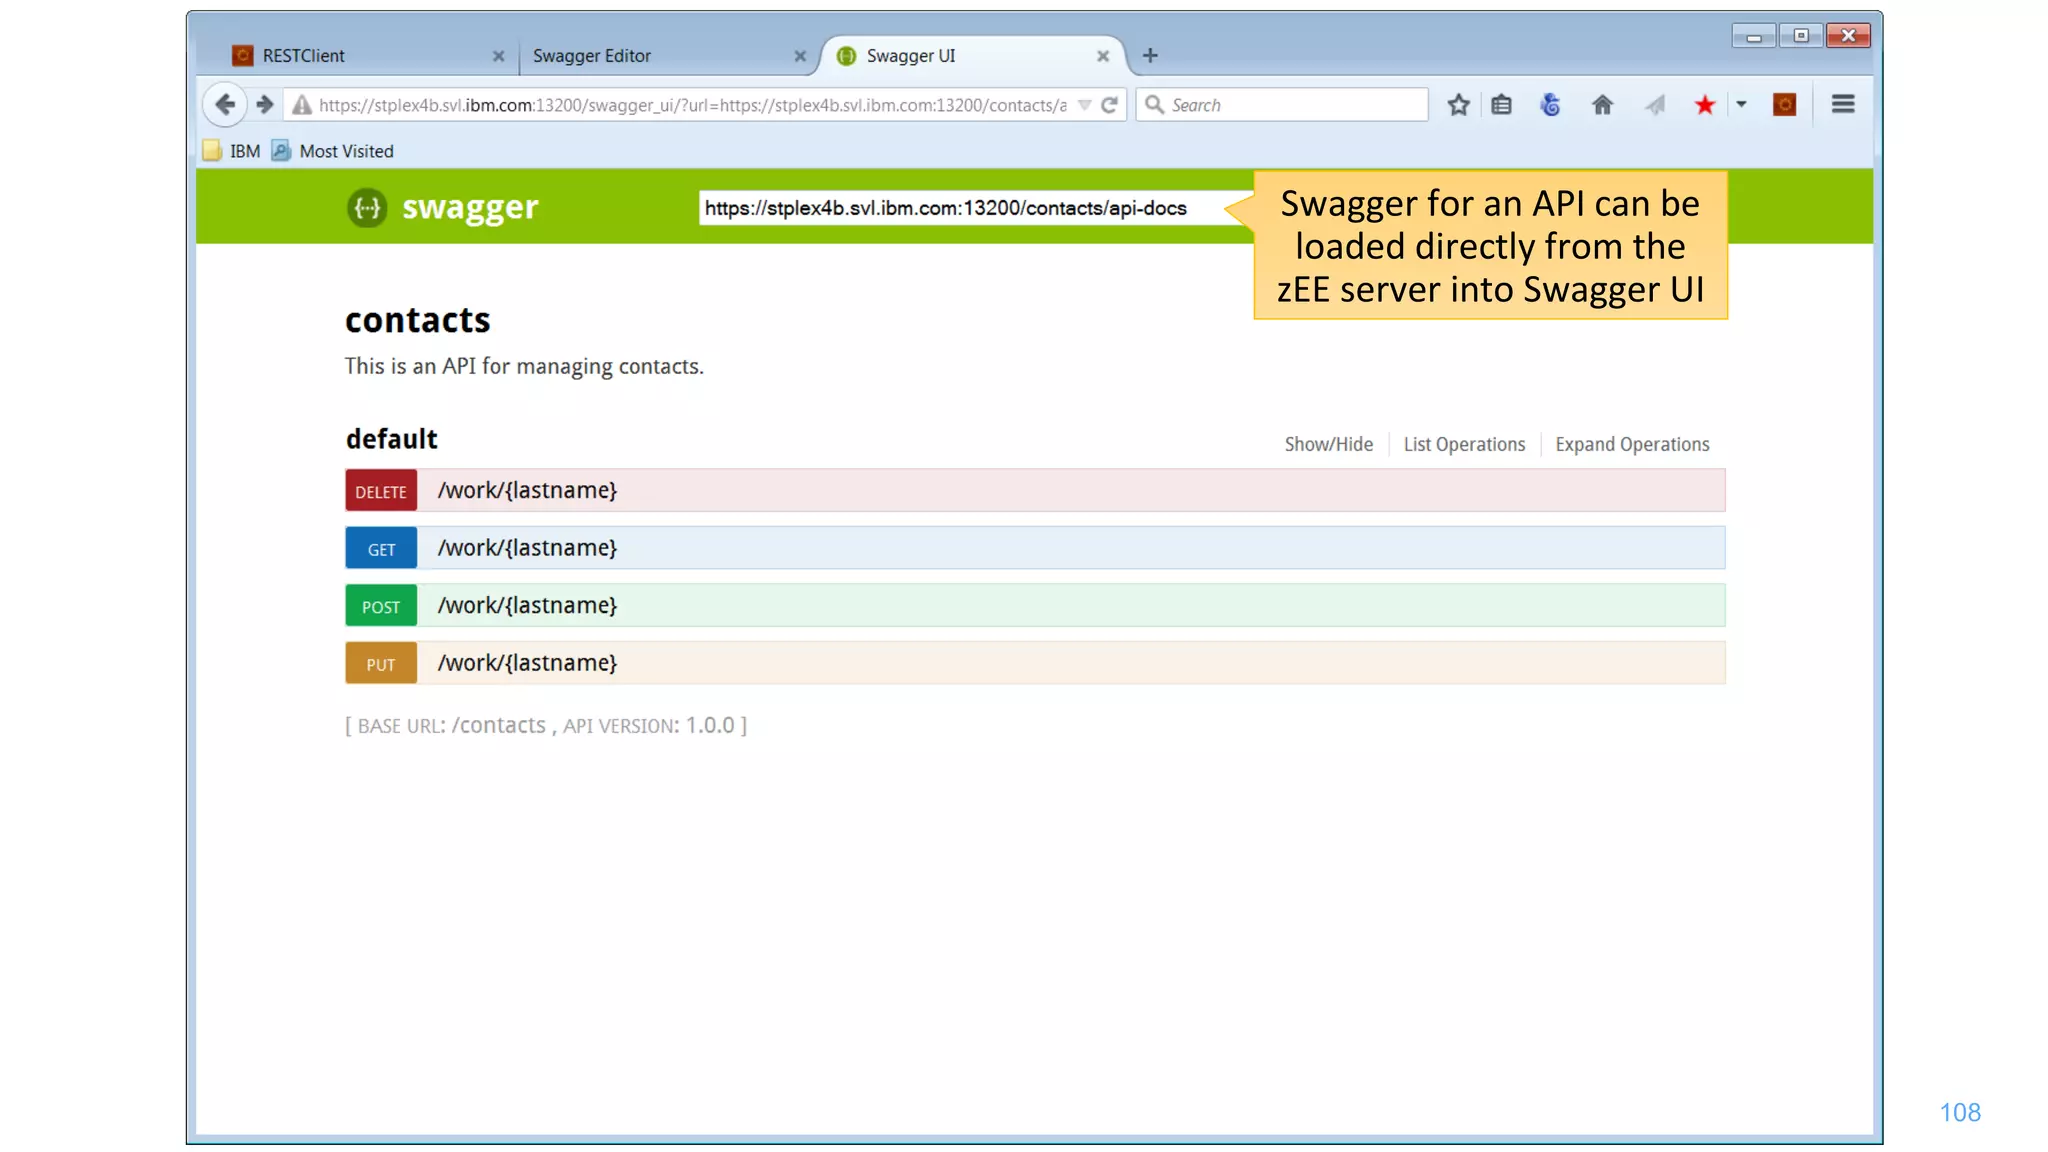Expand PUT /work/{lastname} operation path
The height and width of the screenshot is (1152, 2048).
tap(527, 663)
